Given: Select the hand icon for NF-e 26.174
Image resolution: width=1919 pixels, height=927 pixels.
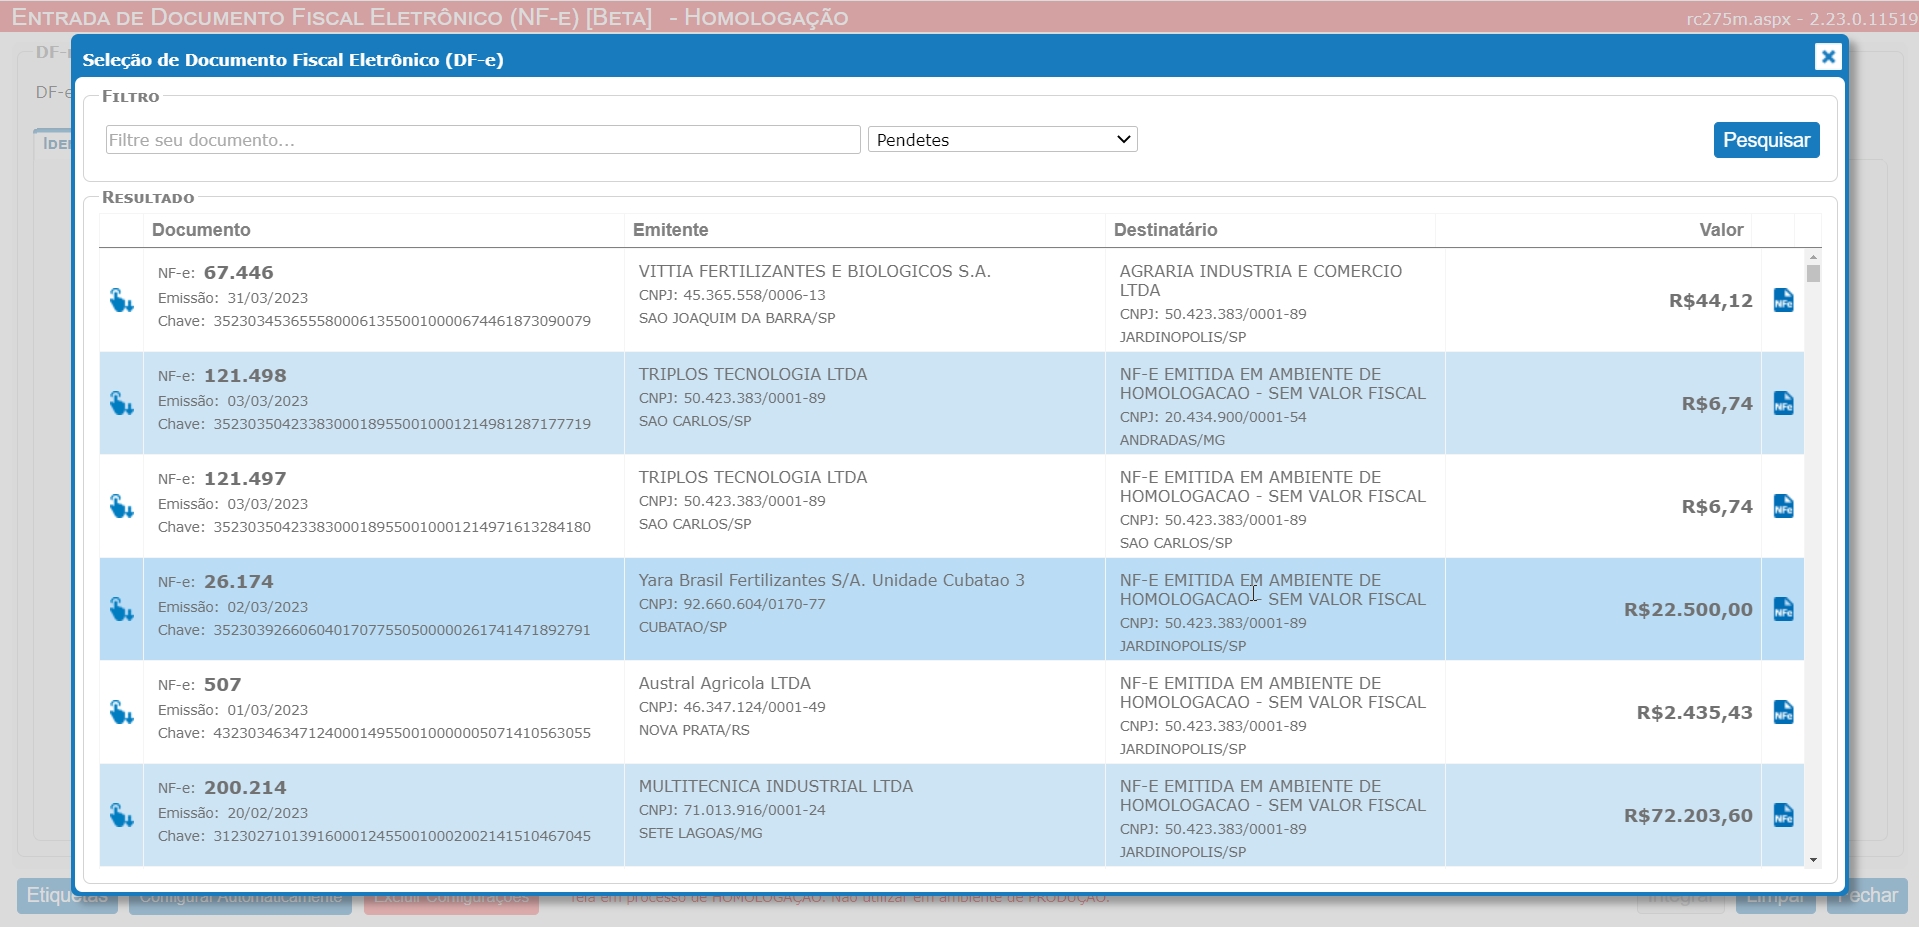Looking at the screenshot, I should tap(122, 609).
